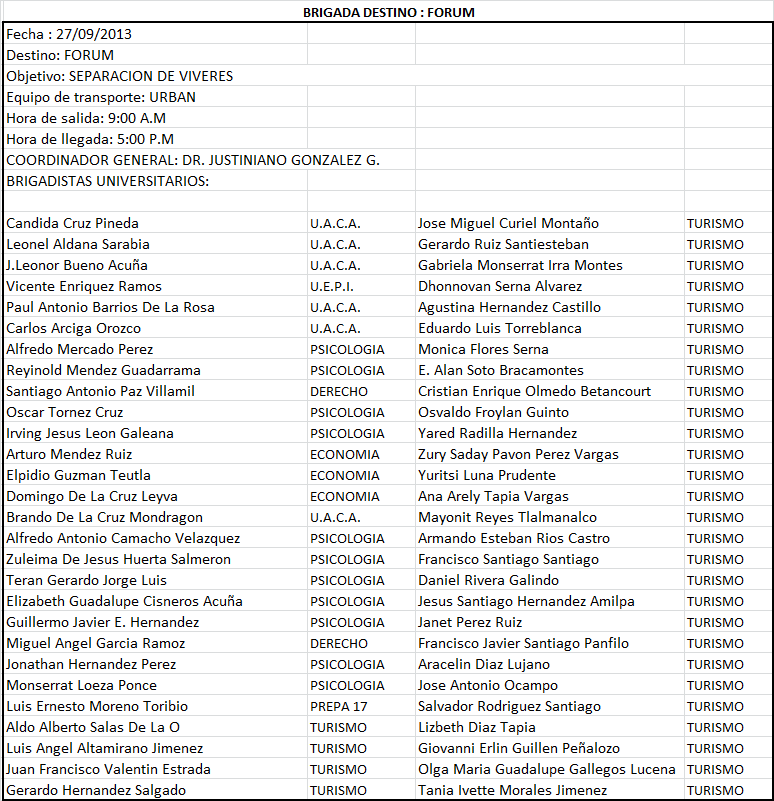
Task: Click DERECHO cell beside Miguel Angel Garcia Ramoz
Action: coord(339,643)
